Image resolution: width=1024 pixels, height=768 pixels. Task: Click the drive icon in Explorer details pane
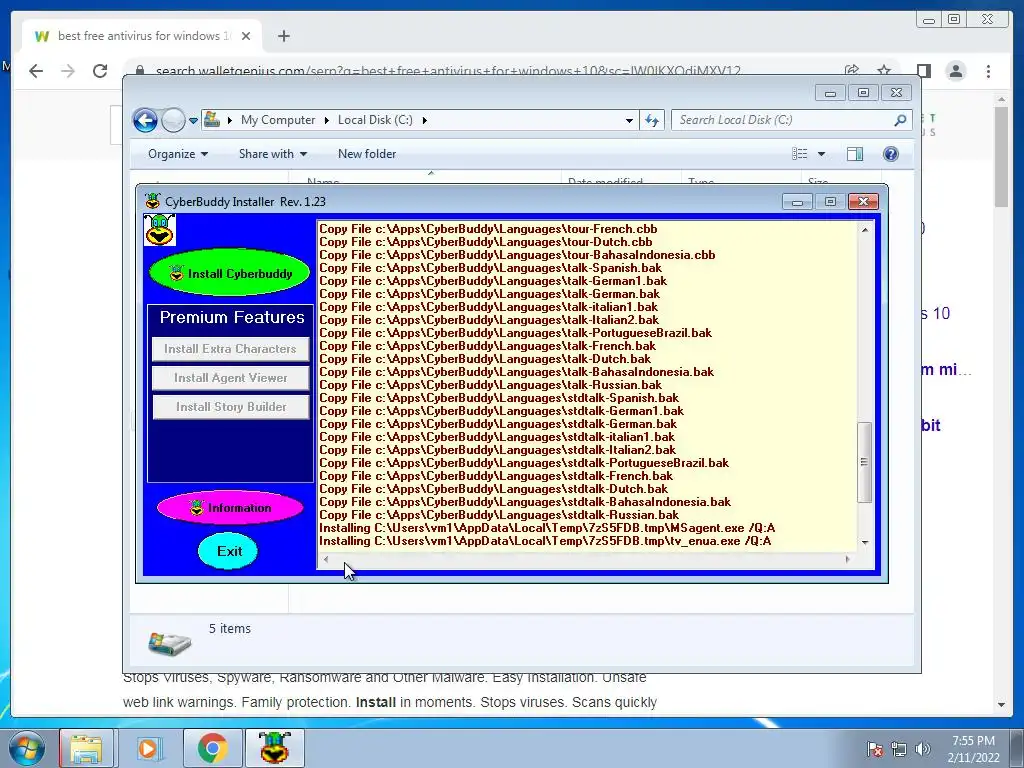coord(169,643)
